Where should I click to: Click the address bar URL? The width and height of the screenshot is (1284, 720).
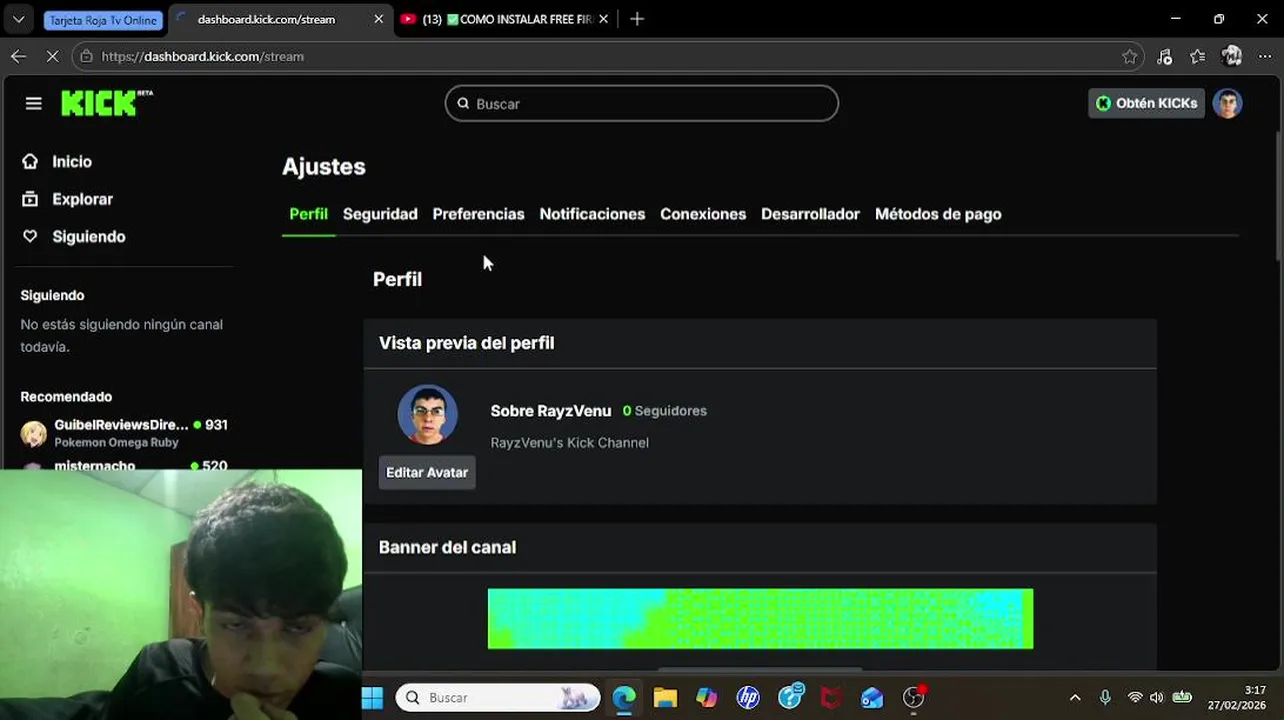coord(203,57)
